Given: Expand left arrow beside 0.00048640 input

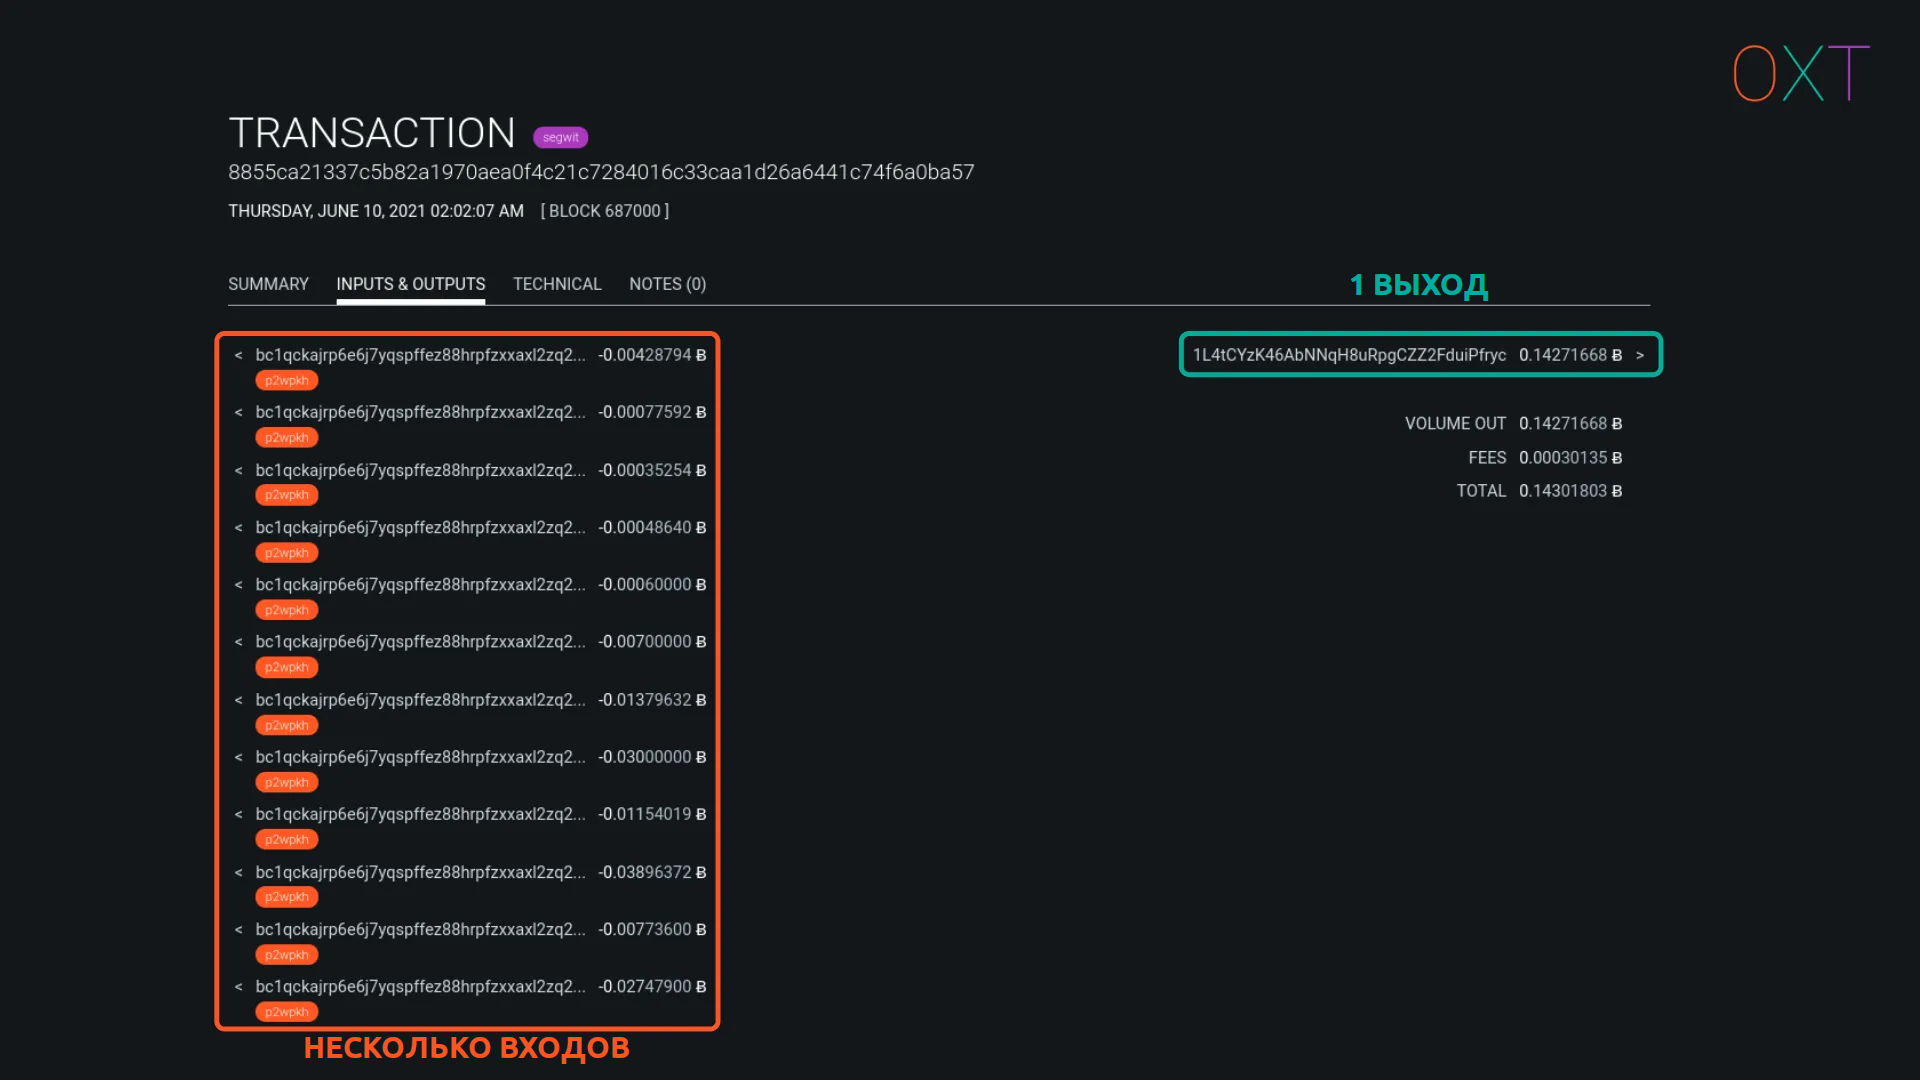Looking at the screenshot, I should 238,527.
